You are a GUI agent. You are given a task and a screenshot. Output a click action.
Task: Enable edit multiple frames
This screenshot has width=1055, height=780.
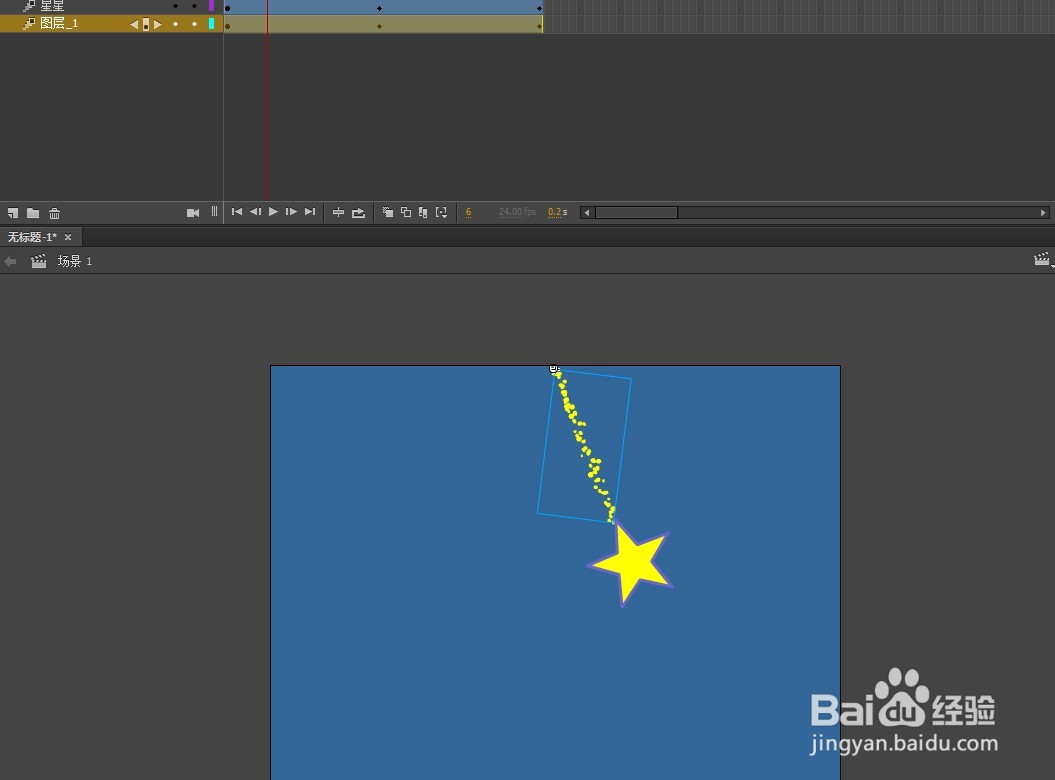tap(423, 212)
